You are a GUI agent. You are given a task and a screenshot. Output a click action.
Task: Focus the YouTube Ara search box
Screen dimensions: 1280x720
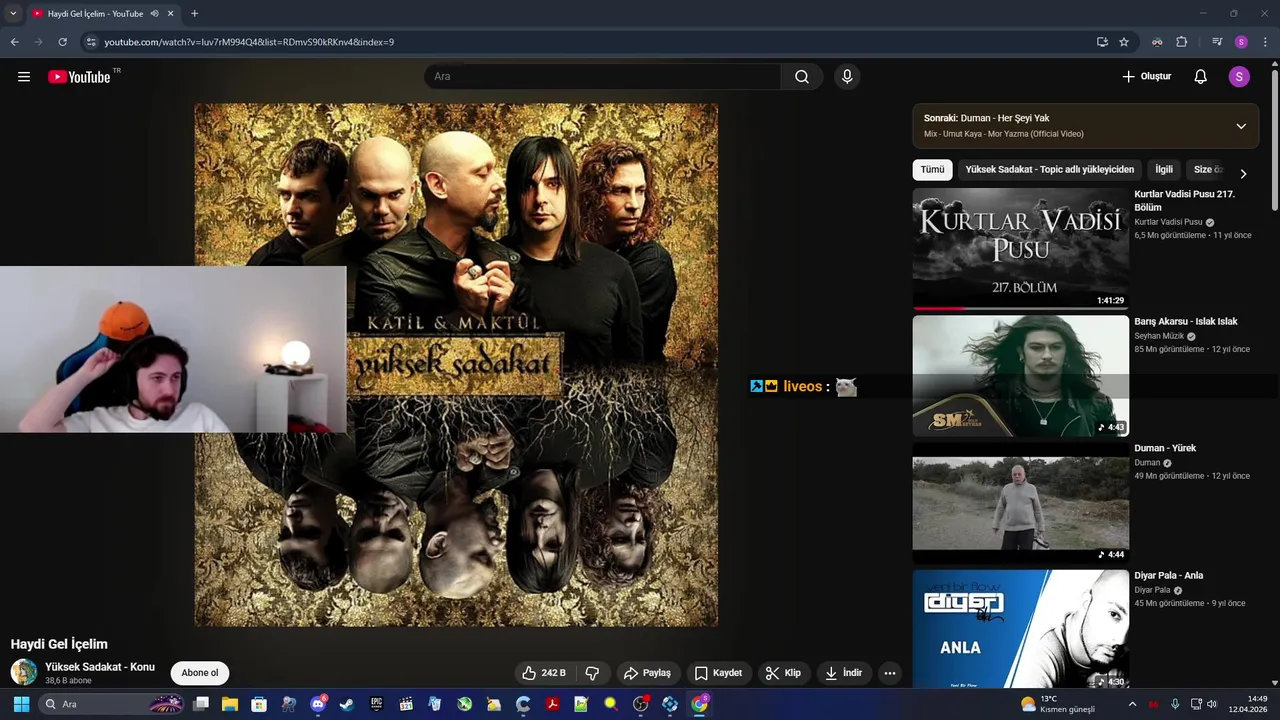tap(605, 77)
